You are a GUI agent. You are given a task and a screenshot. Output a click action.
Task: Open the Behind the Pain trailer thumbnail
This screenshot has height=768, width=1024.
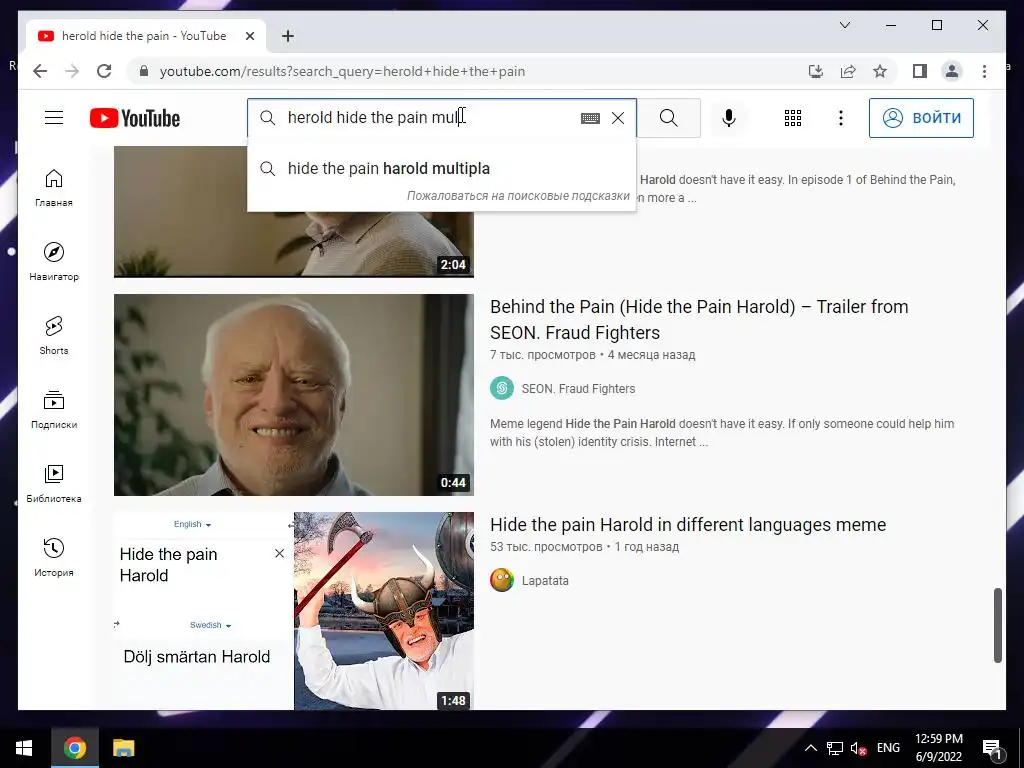tap(294, 394)
